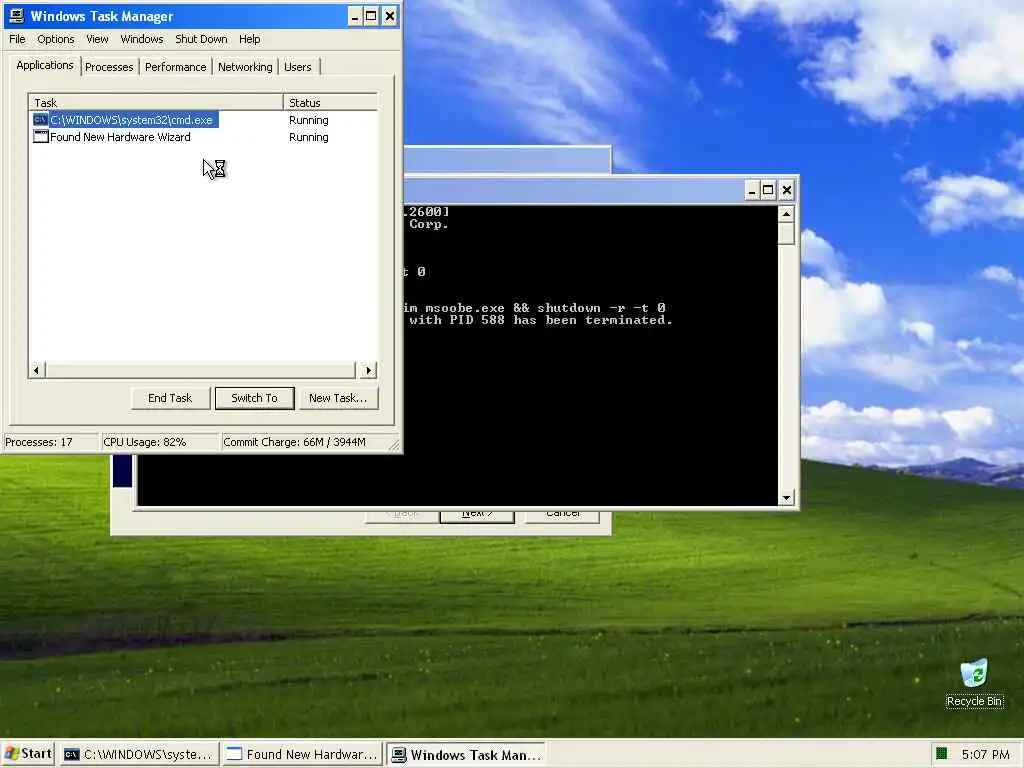Maximize the Windows Task Manager window
This screenshot has height=768, width=1024.
(371, 16)
